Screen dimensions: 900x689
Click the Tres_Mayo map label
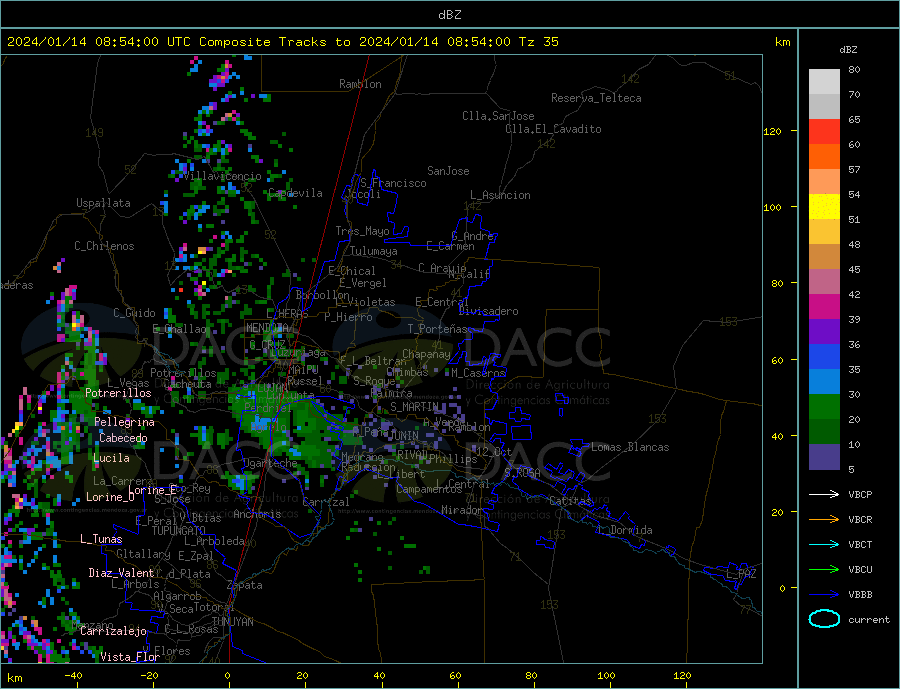(363, 231)
